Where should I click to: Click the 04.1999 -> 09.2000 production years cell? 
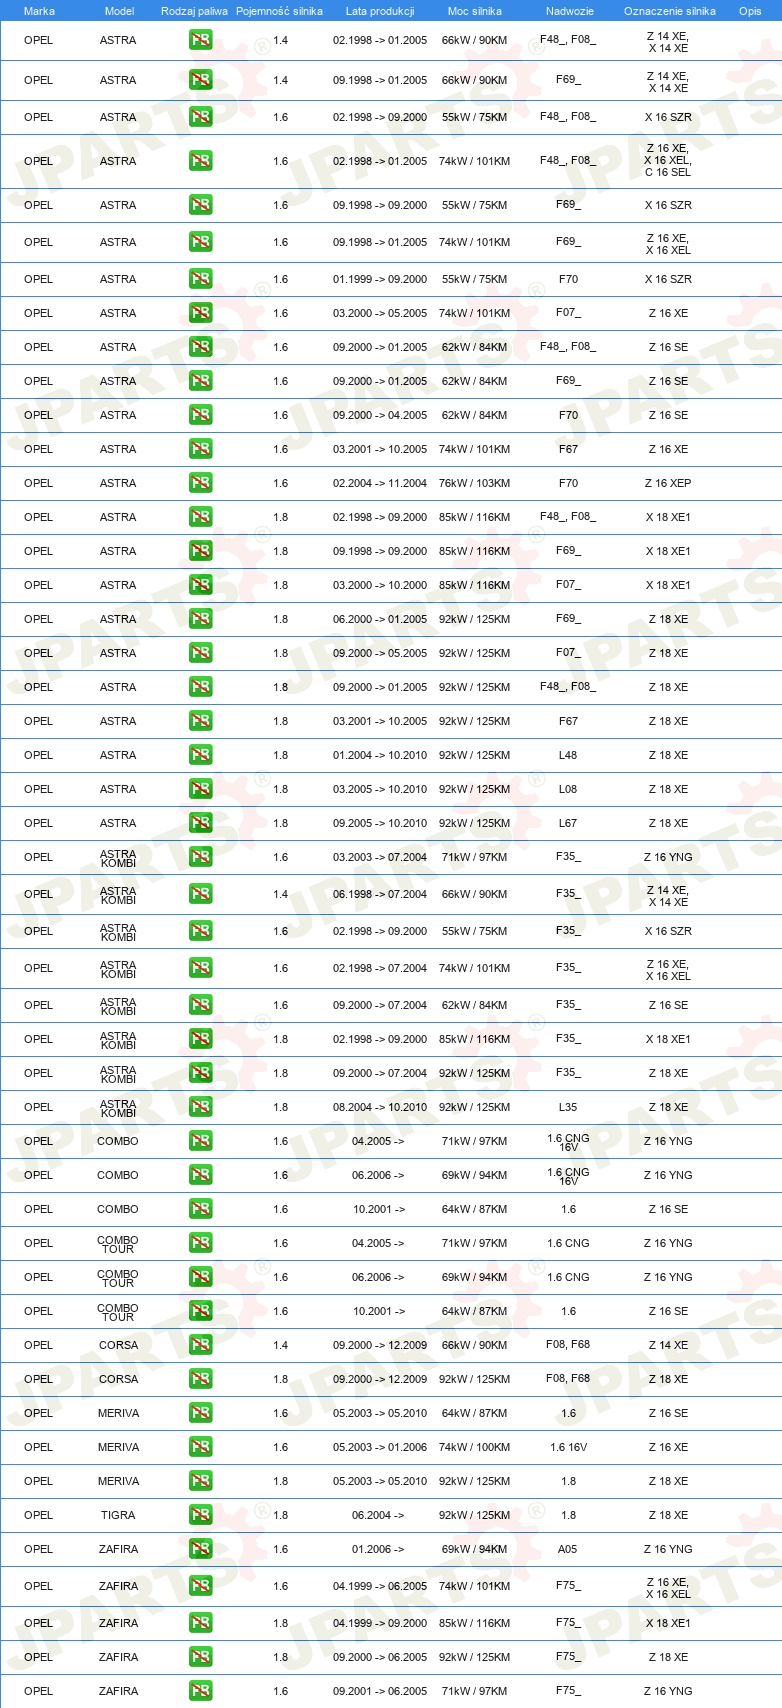point(380,1623)
